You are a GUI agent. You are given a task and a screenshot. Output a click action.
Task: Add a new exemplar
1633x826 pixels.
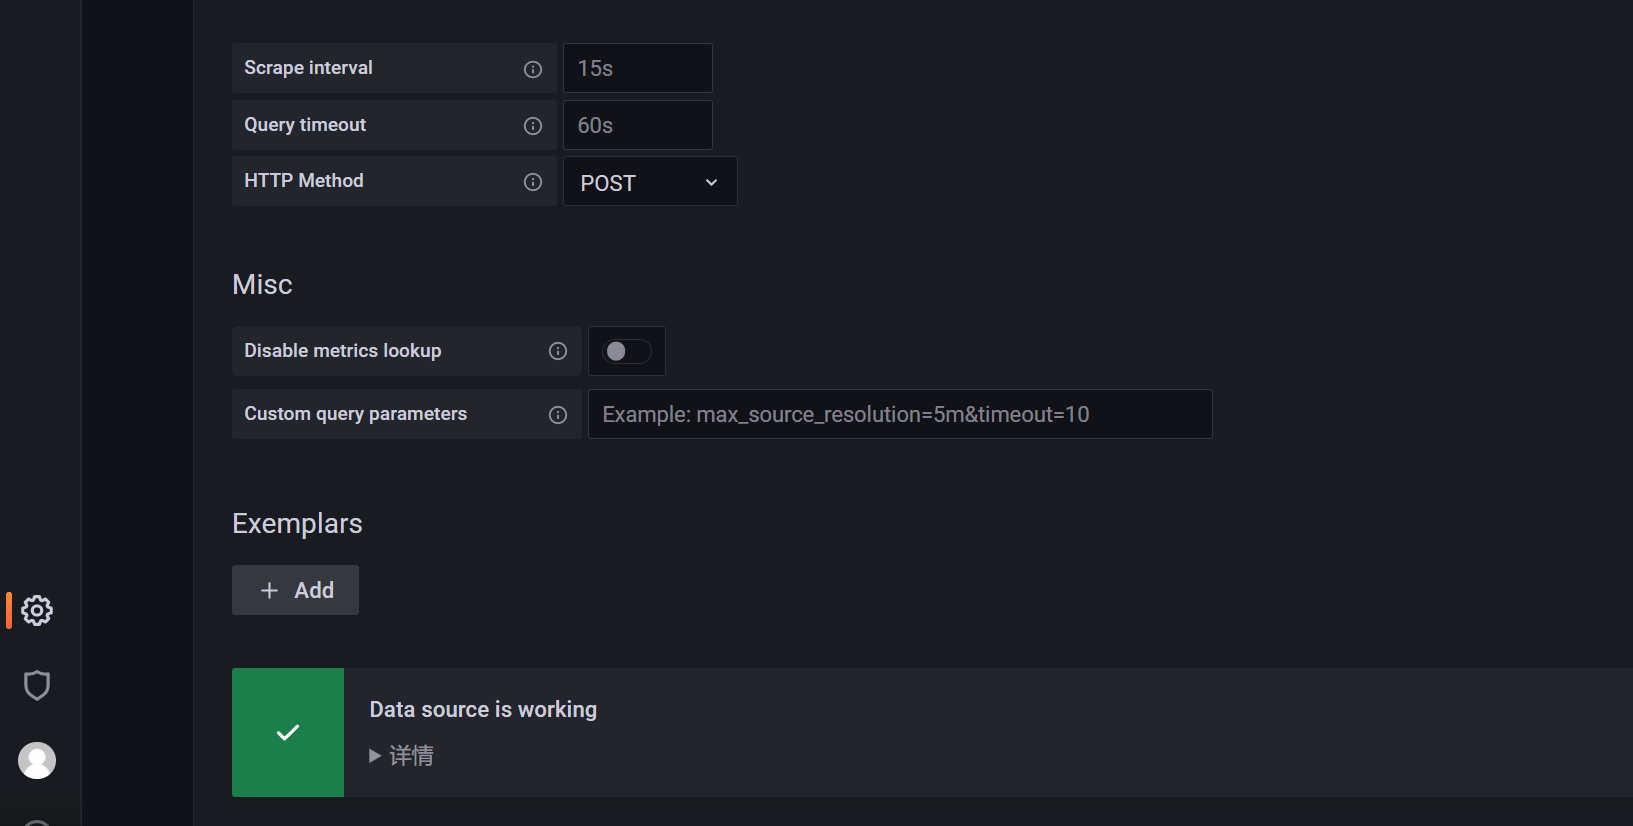point(295,590)
